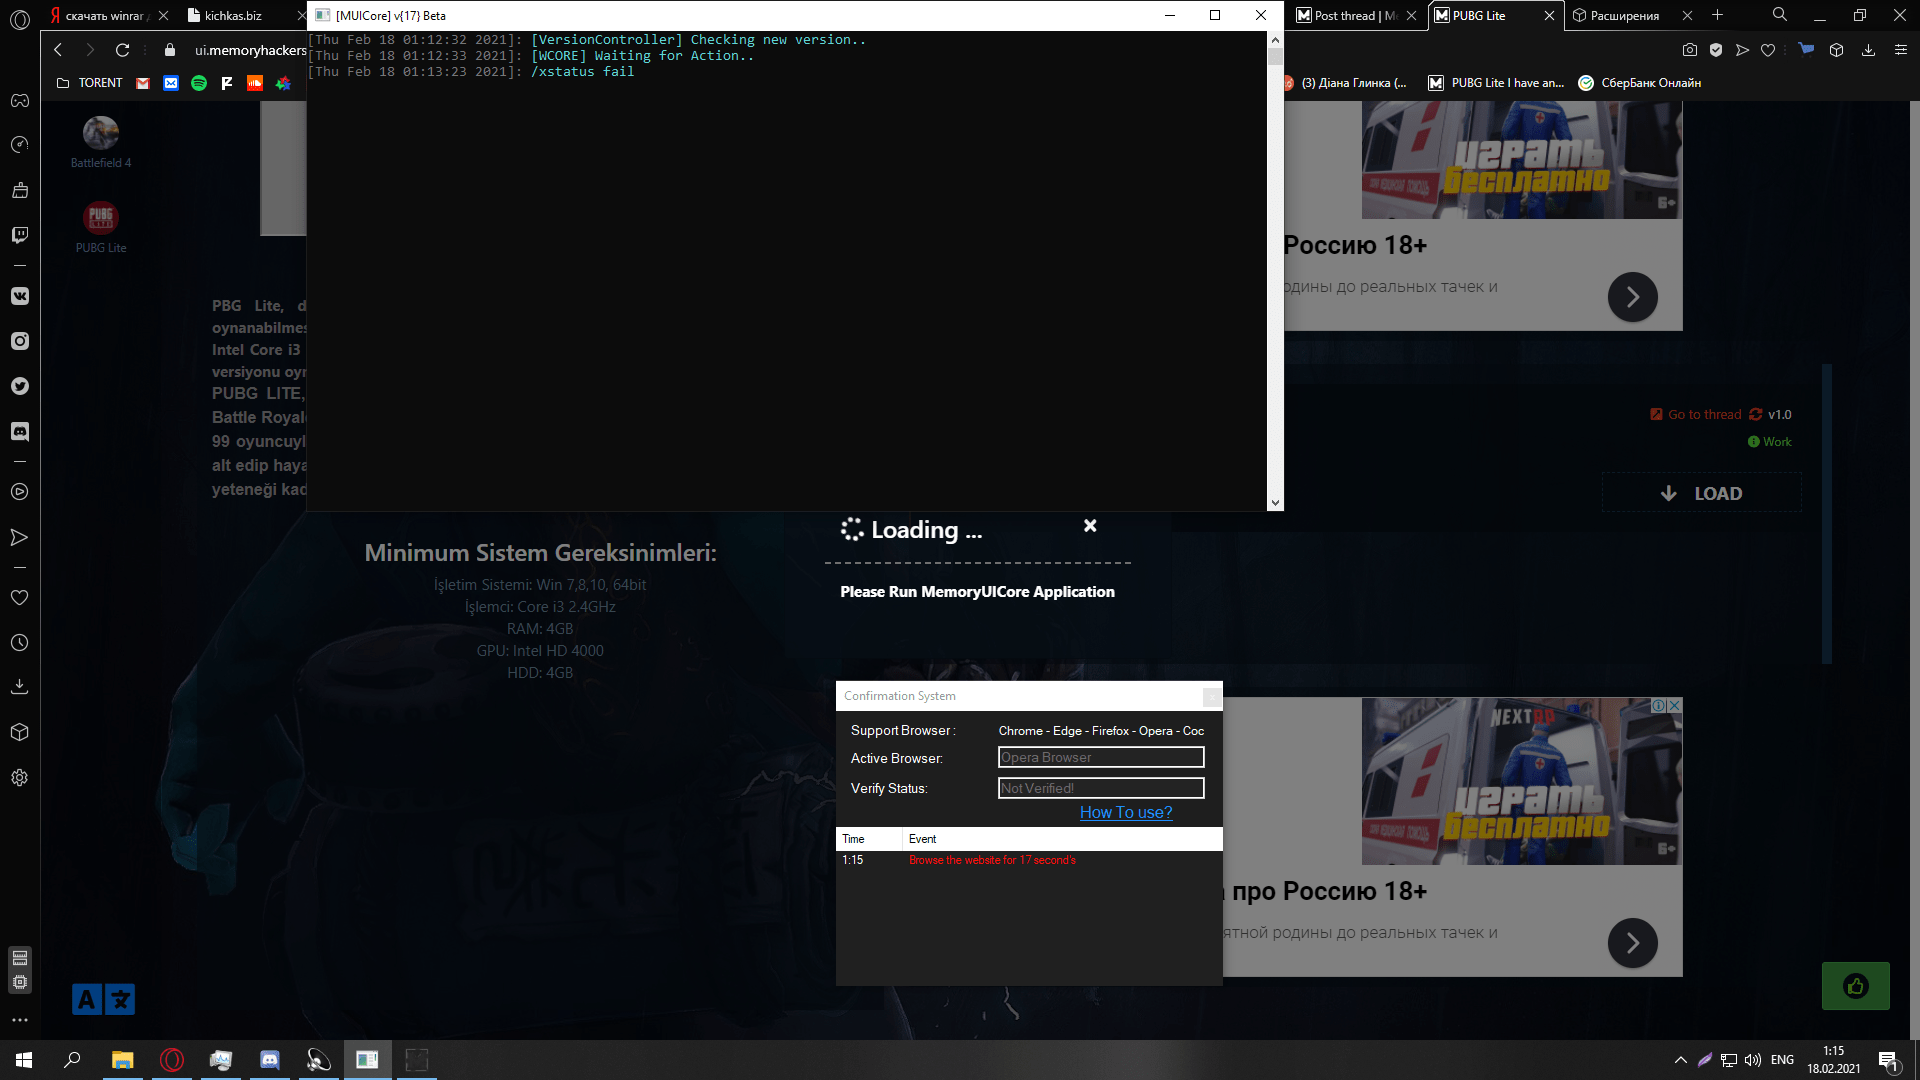Open the Easy Setup sliders icon
The width and height of the screenshot is (1920, 1080).
(1901, 50)
